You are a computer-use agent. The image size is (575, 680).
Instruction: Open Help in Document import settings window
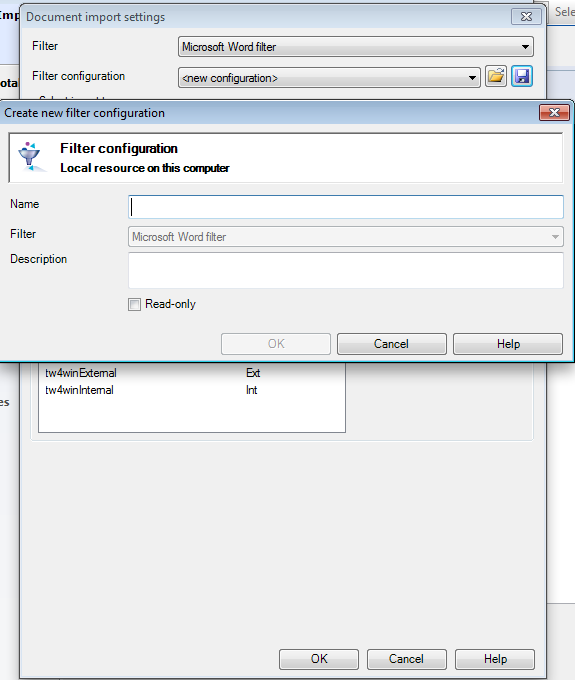click(x=495, y=659)
